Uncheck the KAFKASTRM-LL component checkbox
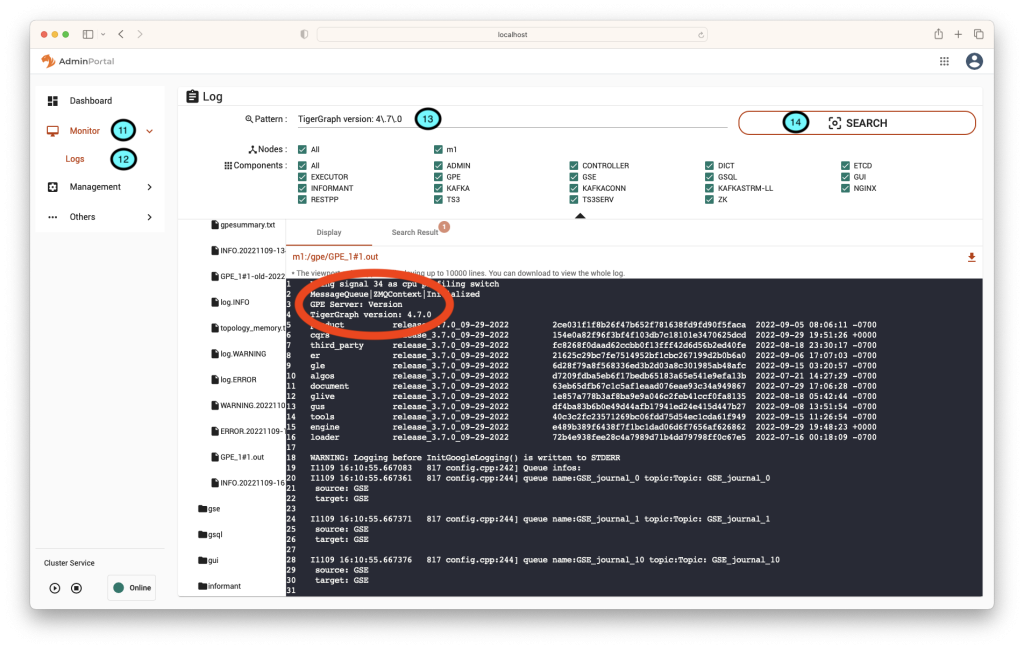 coord(709,188)
